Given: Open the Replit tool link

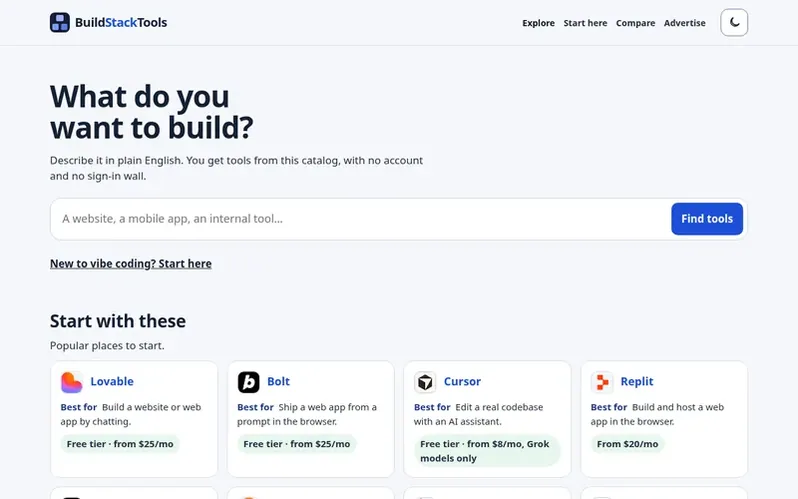Looking at the screenshot, I should (637, 381).
